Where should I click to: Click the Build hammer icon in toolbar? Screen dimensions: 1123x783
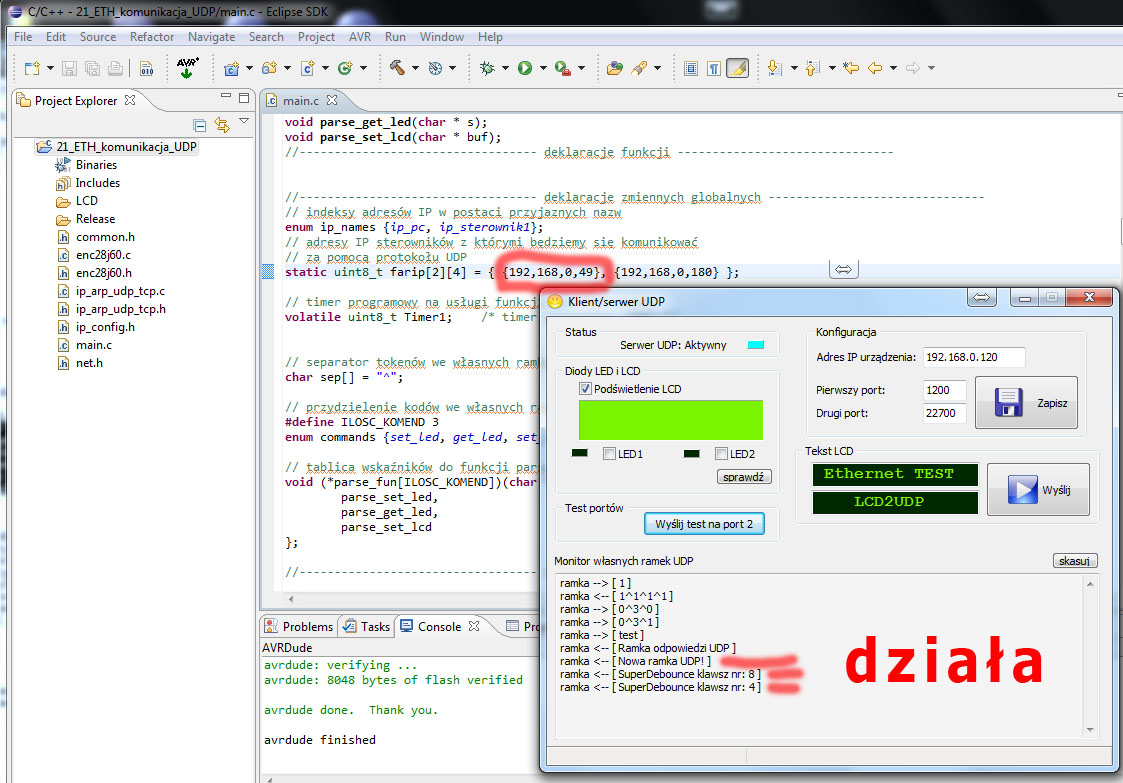397,68
